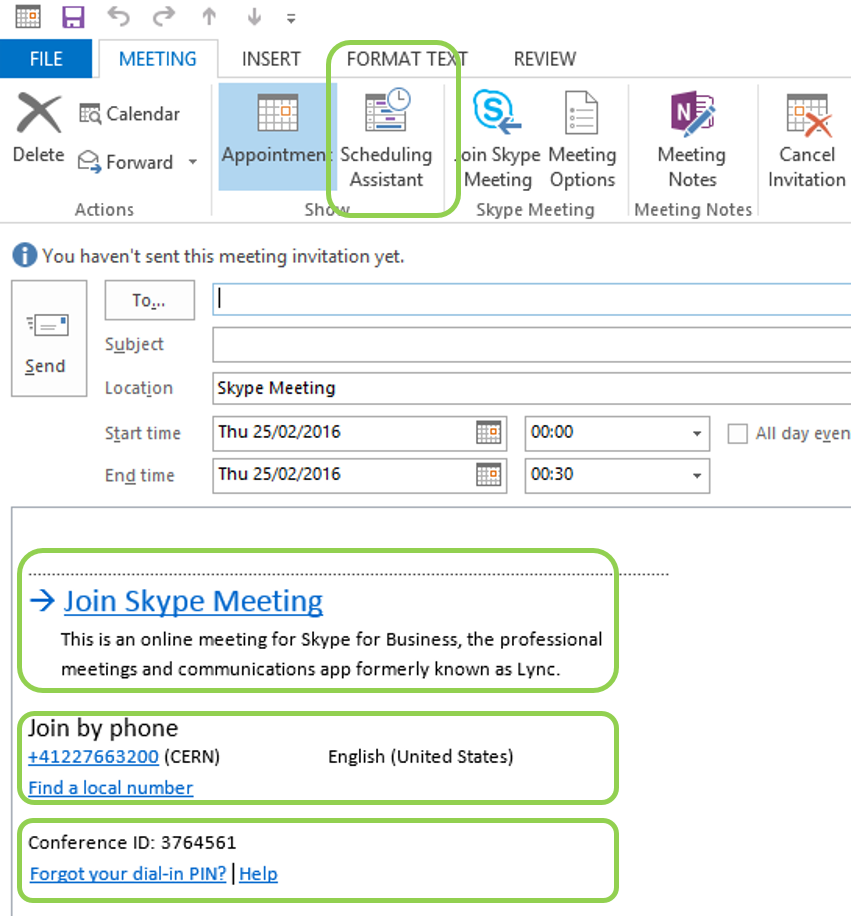Open the Scheduling Assistant
Screen dimensions: 851x916
tap(386, 138)
